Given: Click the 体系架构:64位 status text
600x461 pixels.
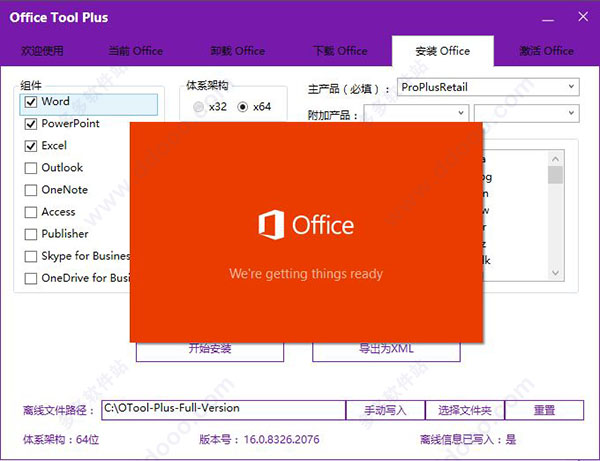Looking at the screenshot, I should coord(61,439).
